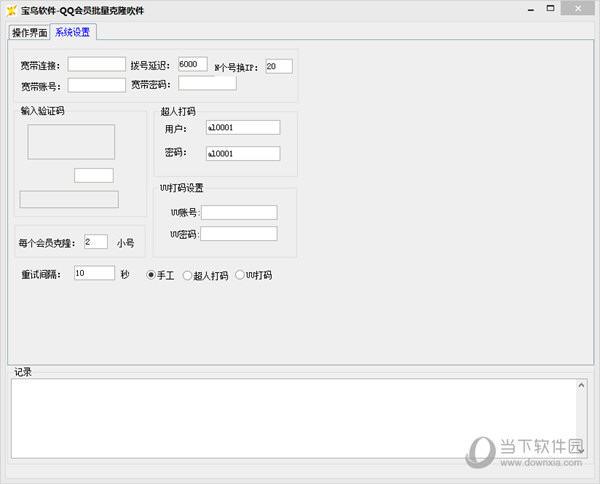Image resolution: width=600 pixels, height=484 pixels.
Task: Select the 系统设置 tab
Action: pyautogui.click(x=72, y=32)
